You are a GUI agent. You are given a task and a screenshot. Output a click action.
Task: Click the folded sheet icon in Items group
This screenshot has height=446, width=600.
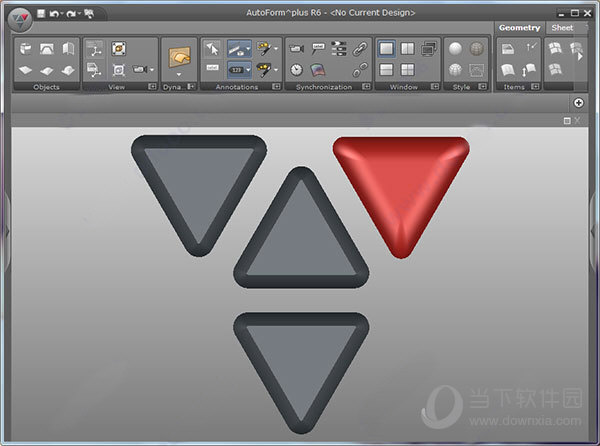pos(507,70)
